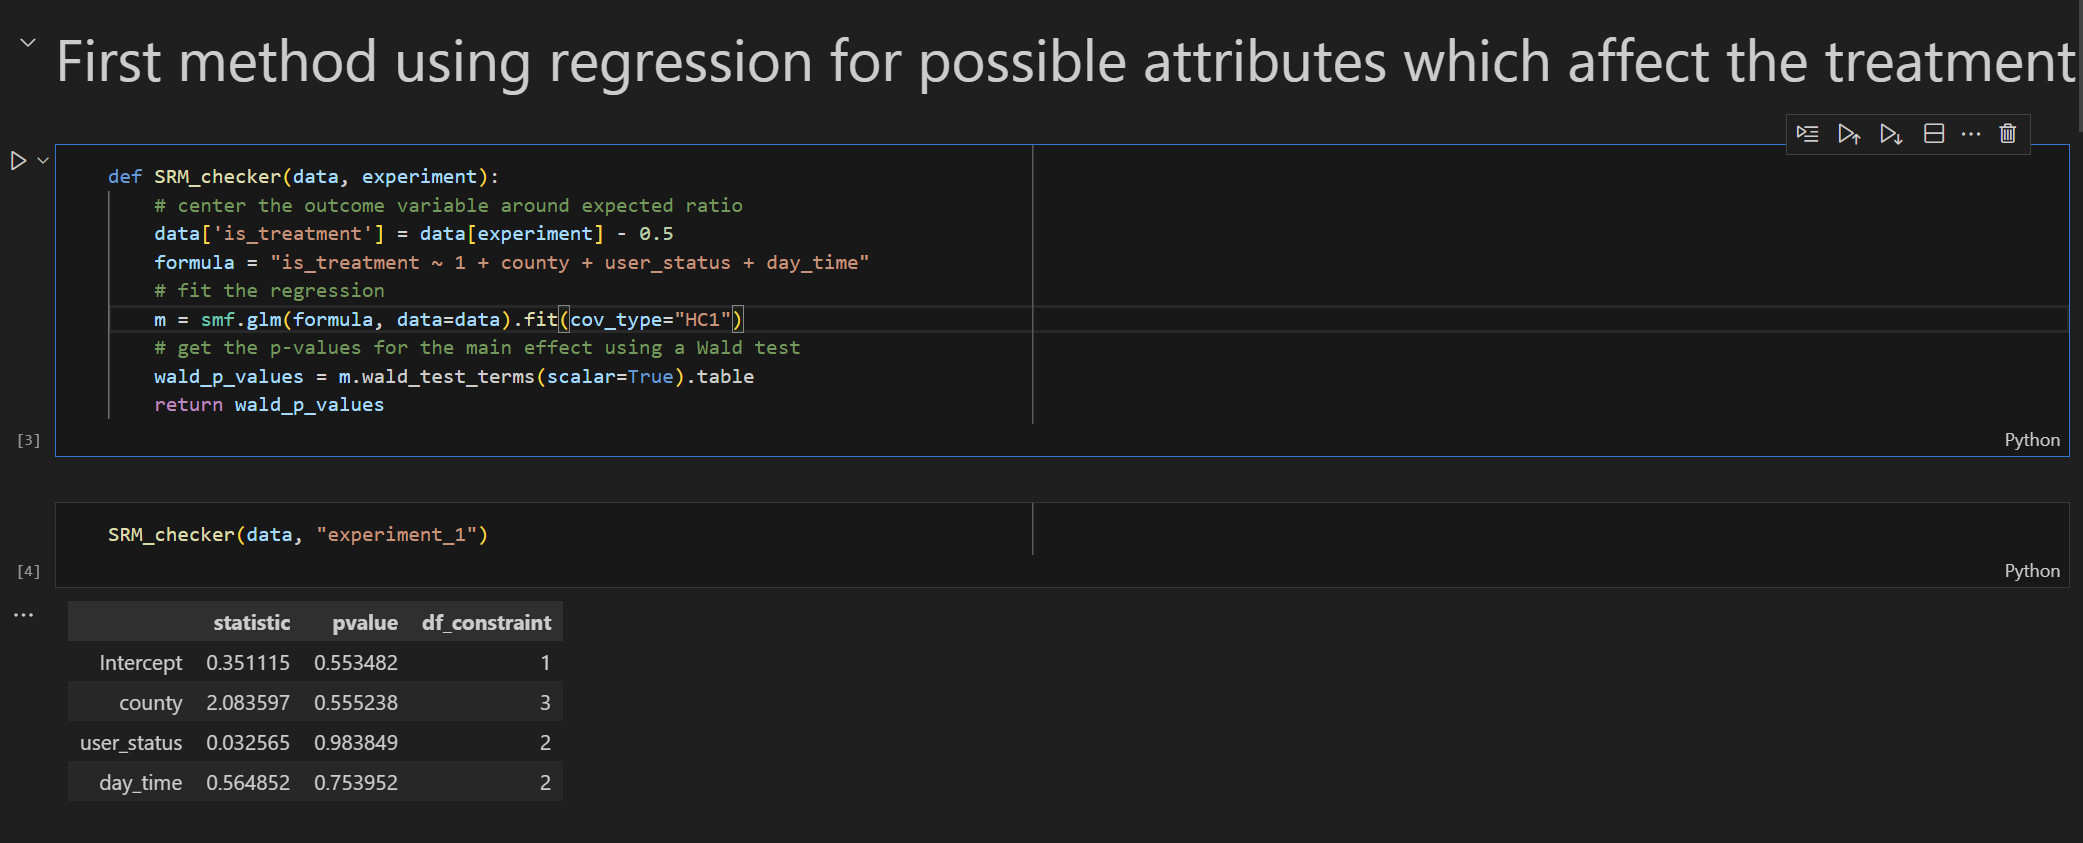Click the statistic column header
Viewport: 2083px width, 843px height.
[252, 623]
